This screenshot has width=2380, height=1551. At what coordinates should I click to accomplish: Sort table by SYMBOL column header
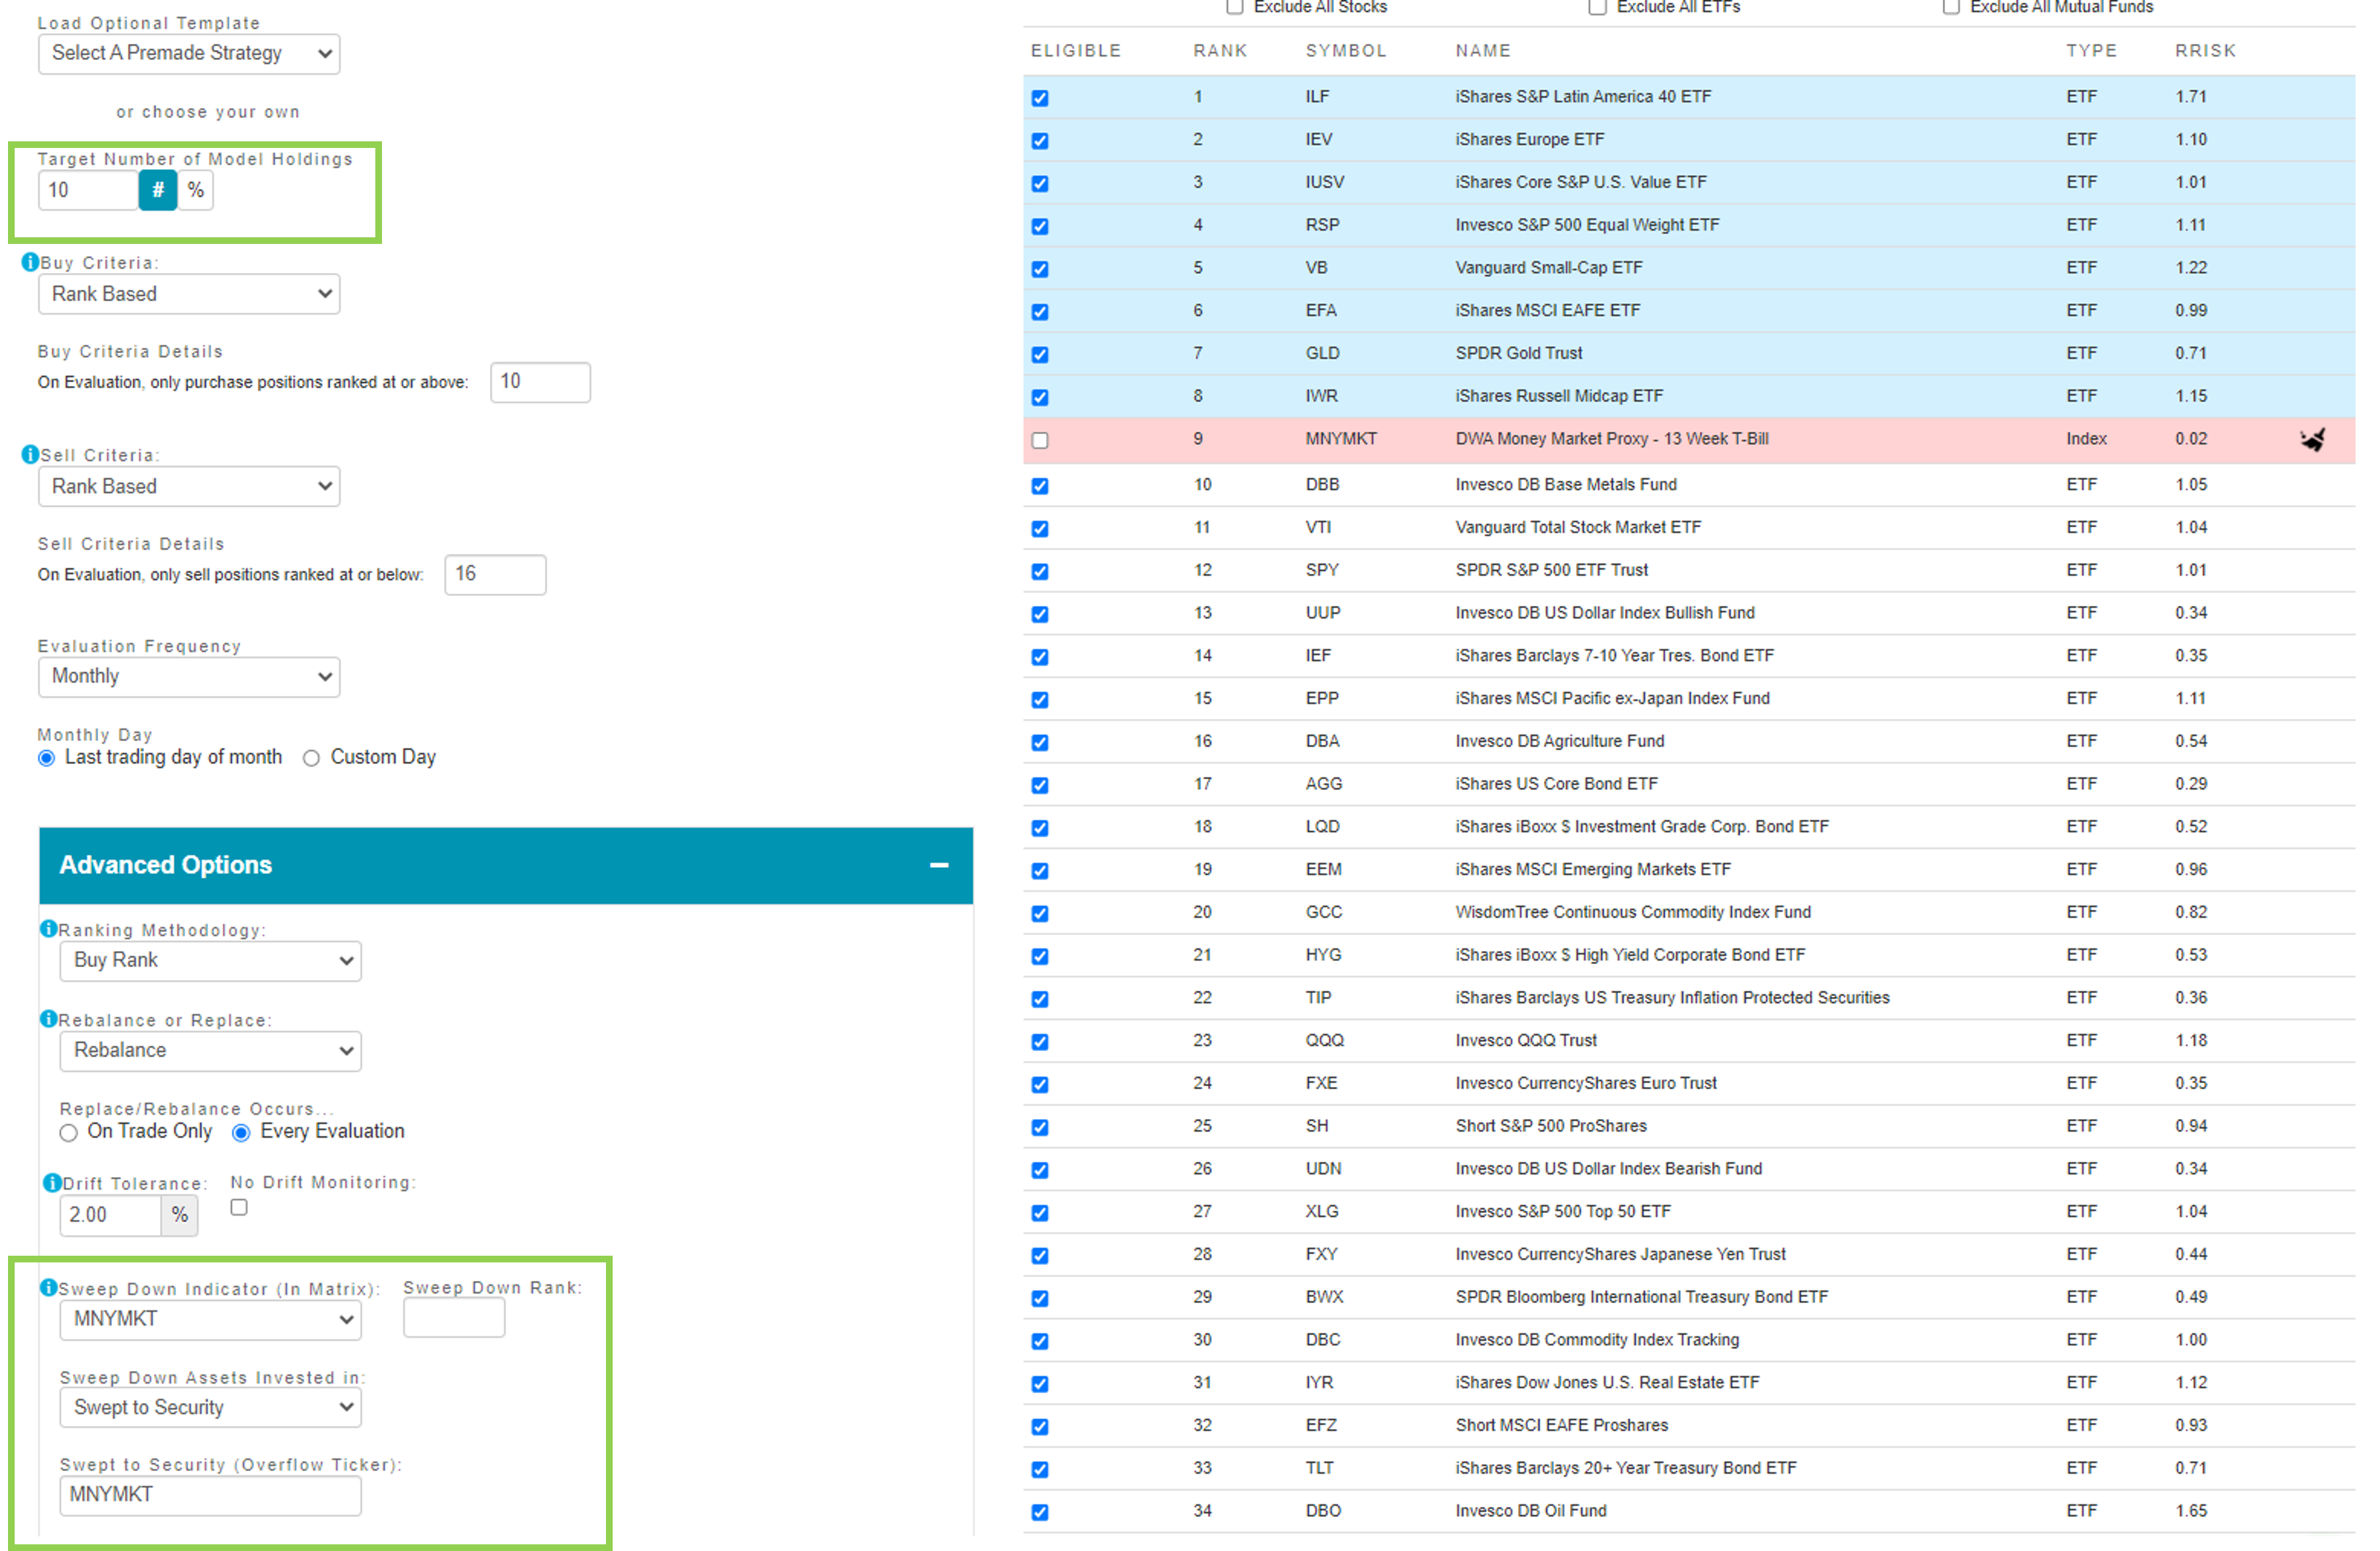point(1346,51)
